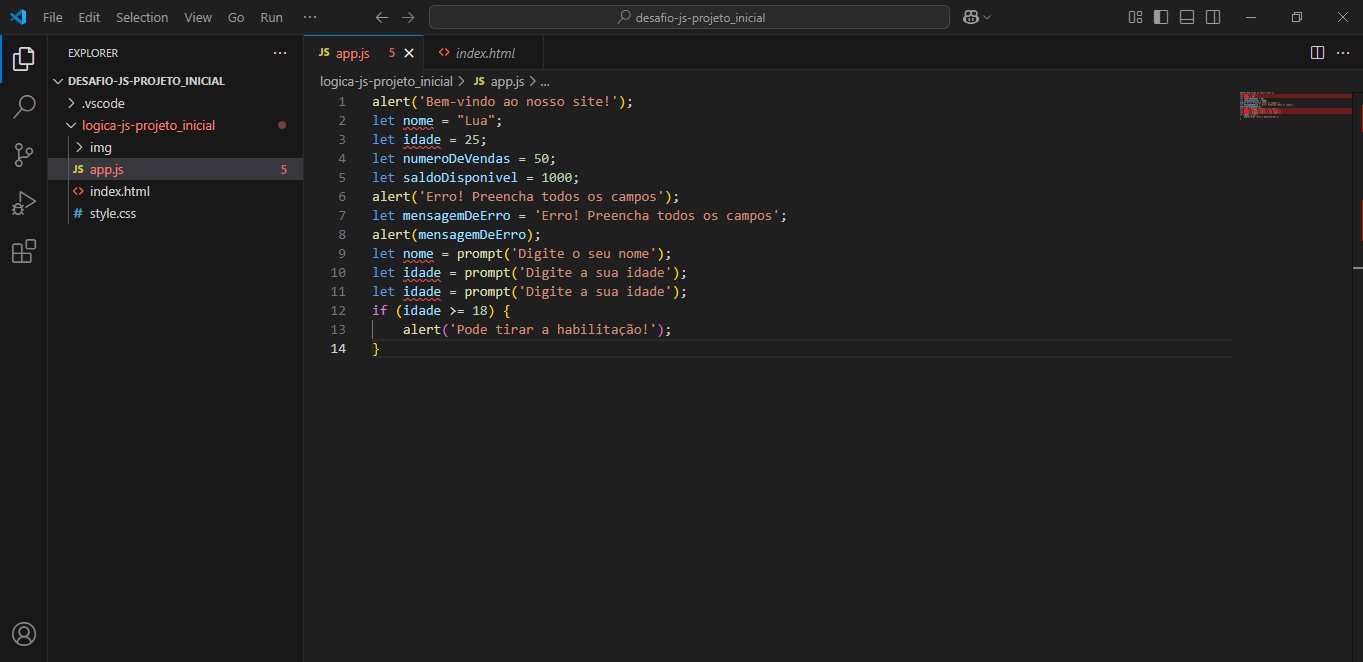The height and width of the screenshot is (662, 1363).
Task: Click the error count 5 beside app.js in Explorer
Action: pos(284,169)
